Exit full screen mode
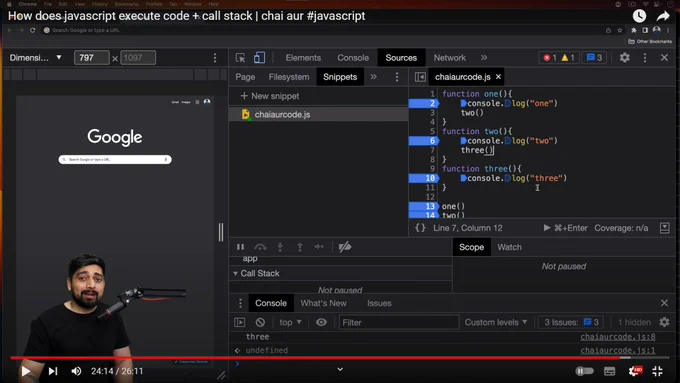This screenshot has width=680, height=383. 657,371
